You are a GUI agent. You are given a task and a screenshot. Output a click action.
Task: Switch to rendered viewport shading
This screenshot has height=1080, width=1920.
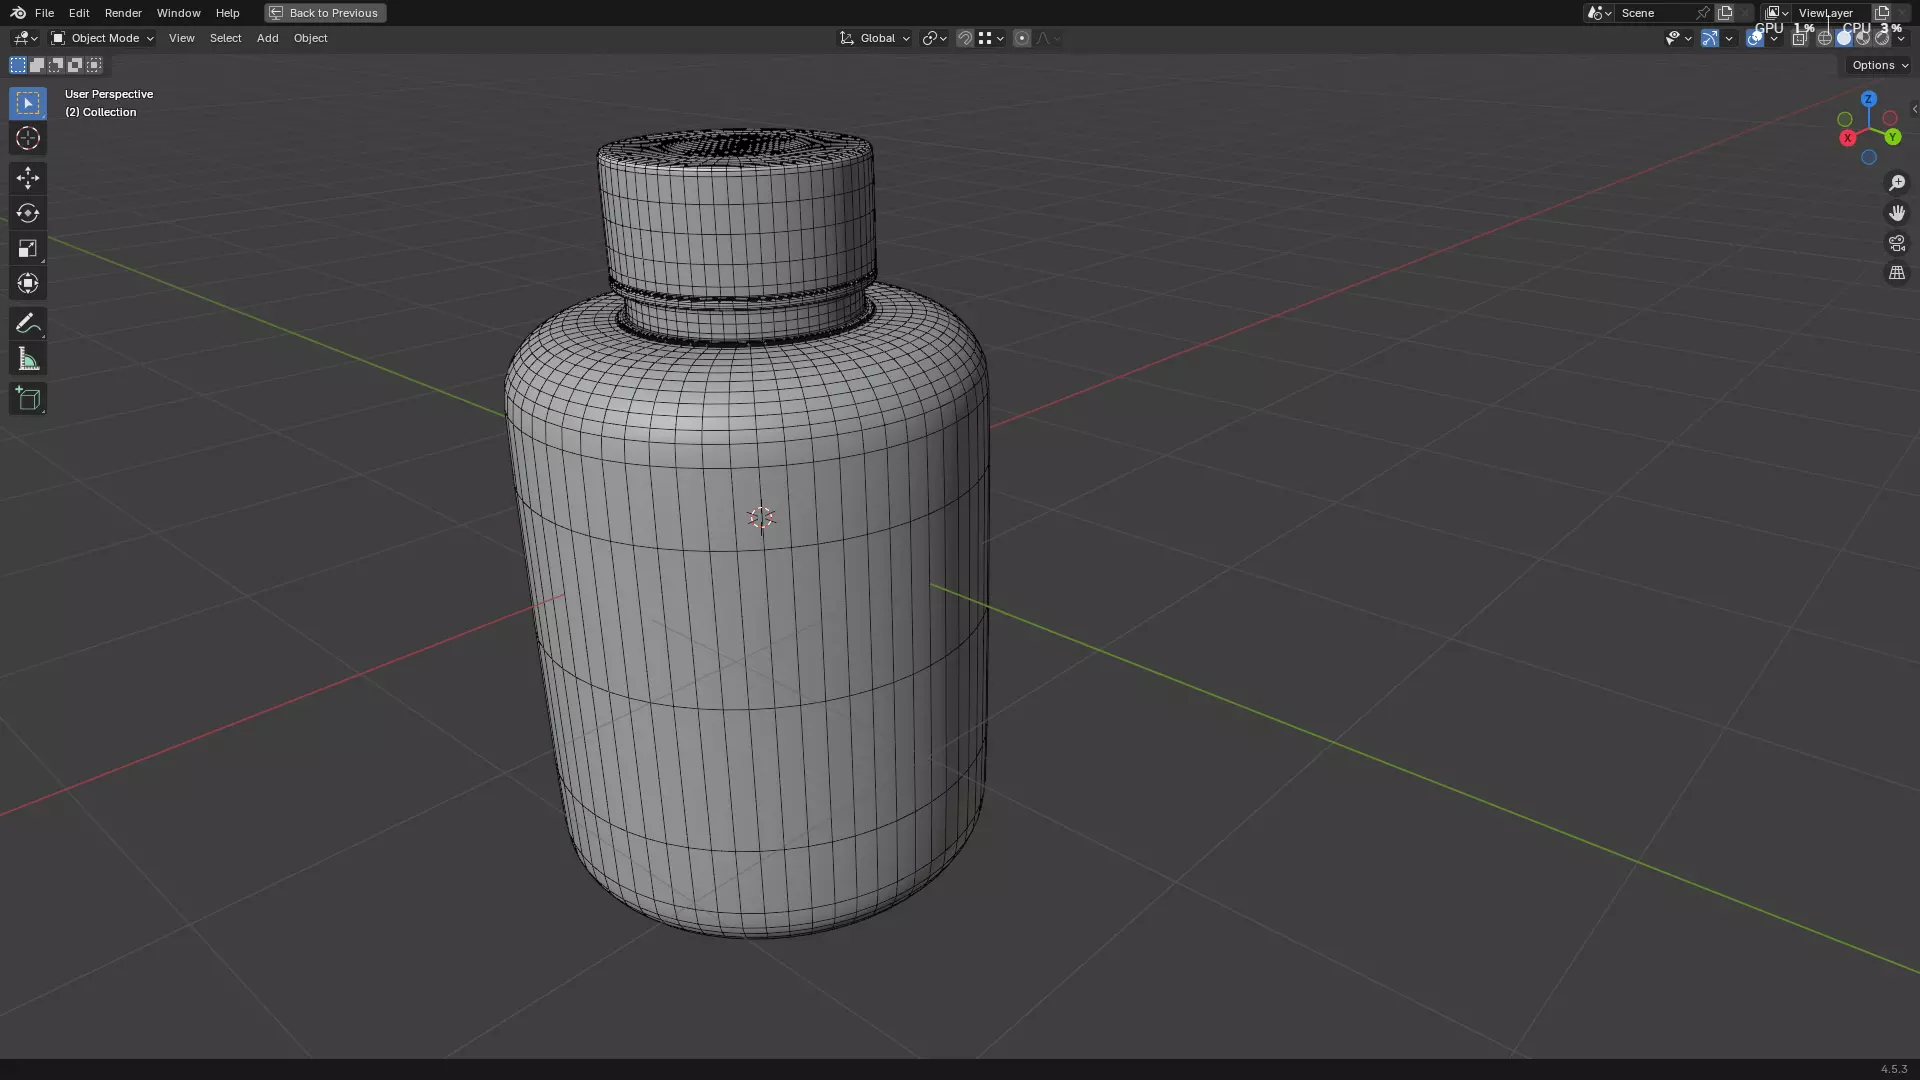[1882, 38]
